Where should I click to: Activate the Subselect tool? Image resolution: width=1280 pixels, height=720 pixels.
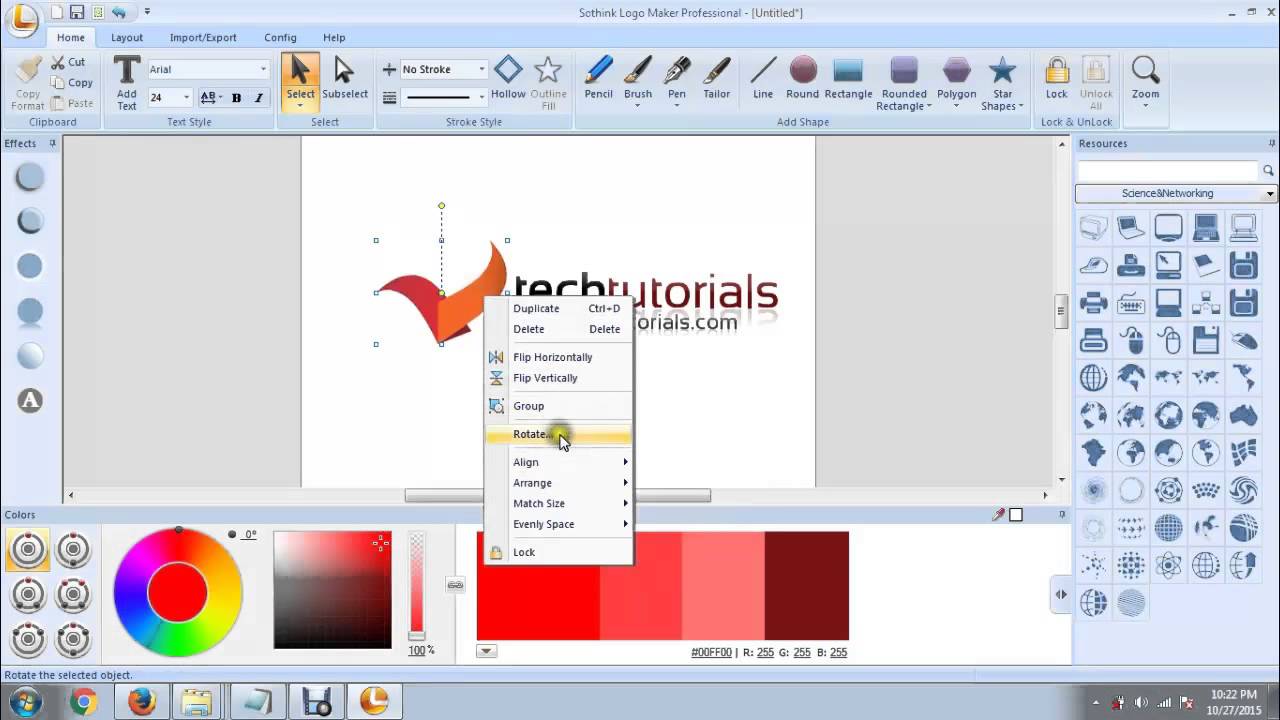[345, 78]
